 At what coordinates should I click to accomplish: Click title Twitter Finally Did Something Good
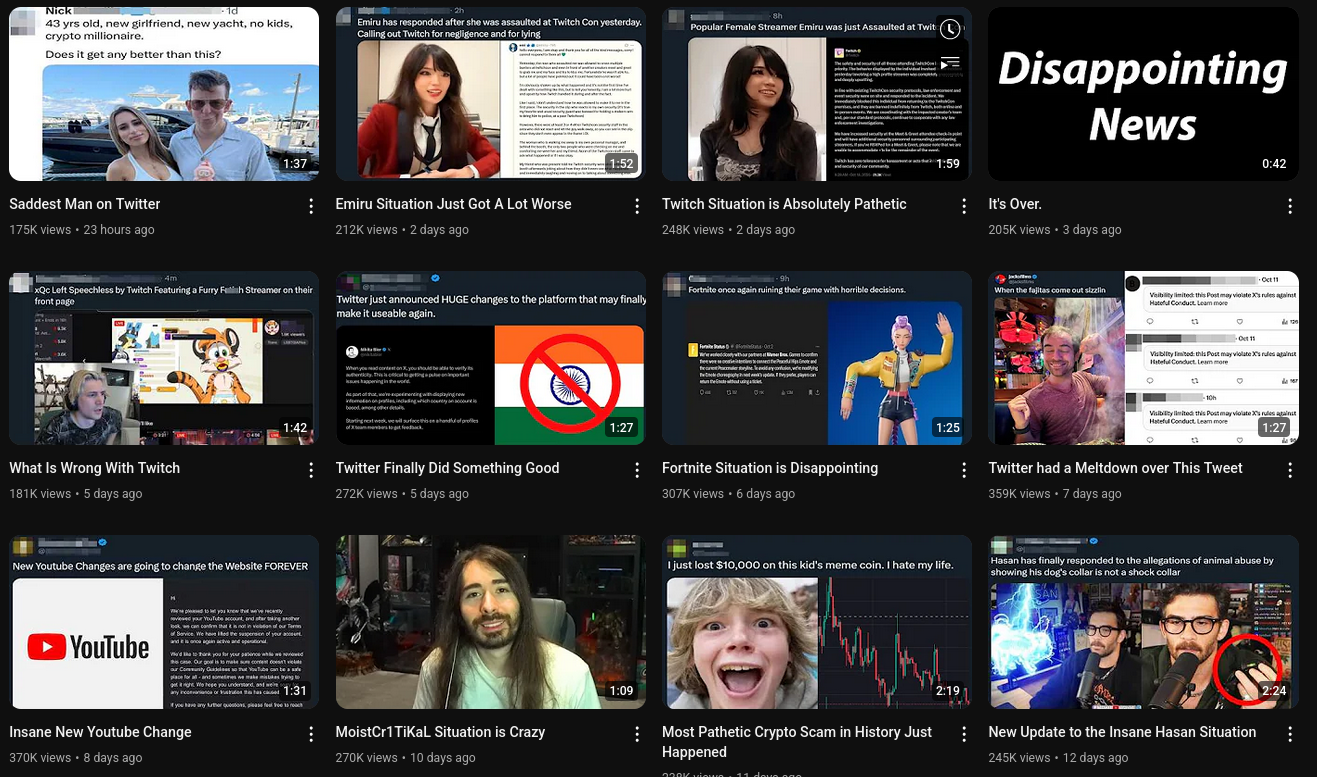click(447, 468)
